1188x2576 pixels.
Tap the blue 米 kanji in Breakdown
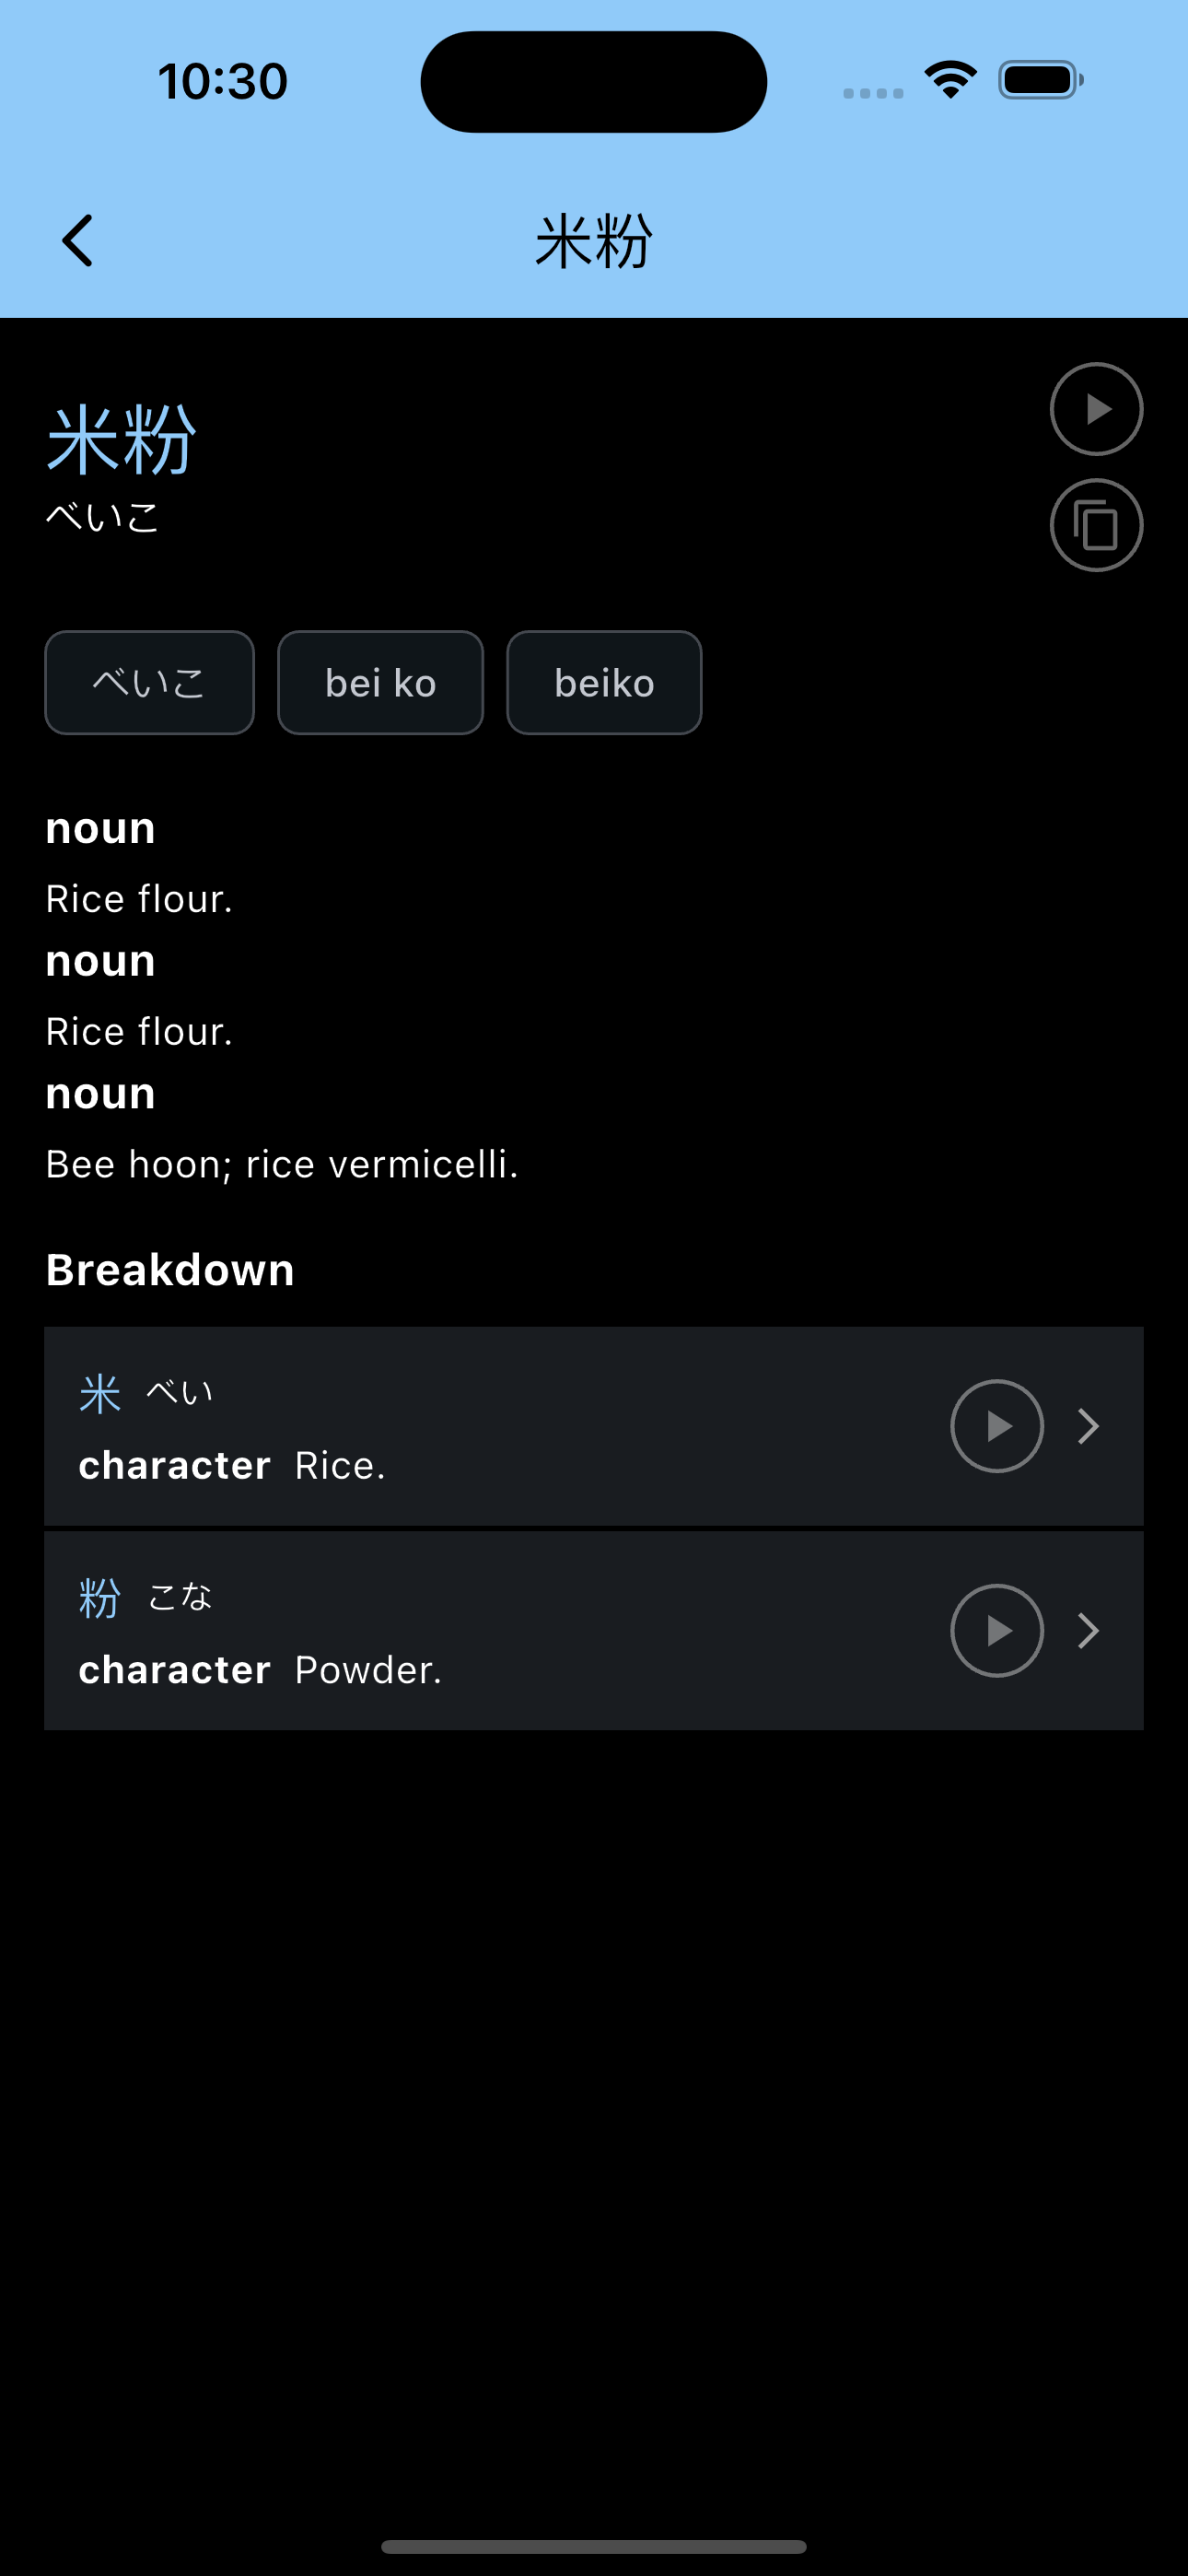[x=100, y=1393]
